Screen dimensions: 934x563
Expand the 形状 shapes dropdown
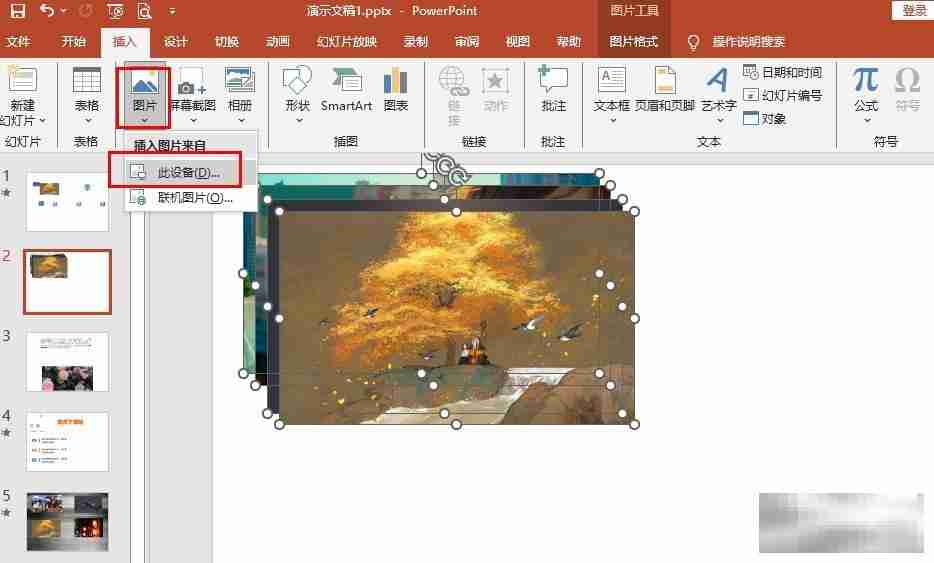[298, 121]
